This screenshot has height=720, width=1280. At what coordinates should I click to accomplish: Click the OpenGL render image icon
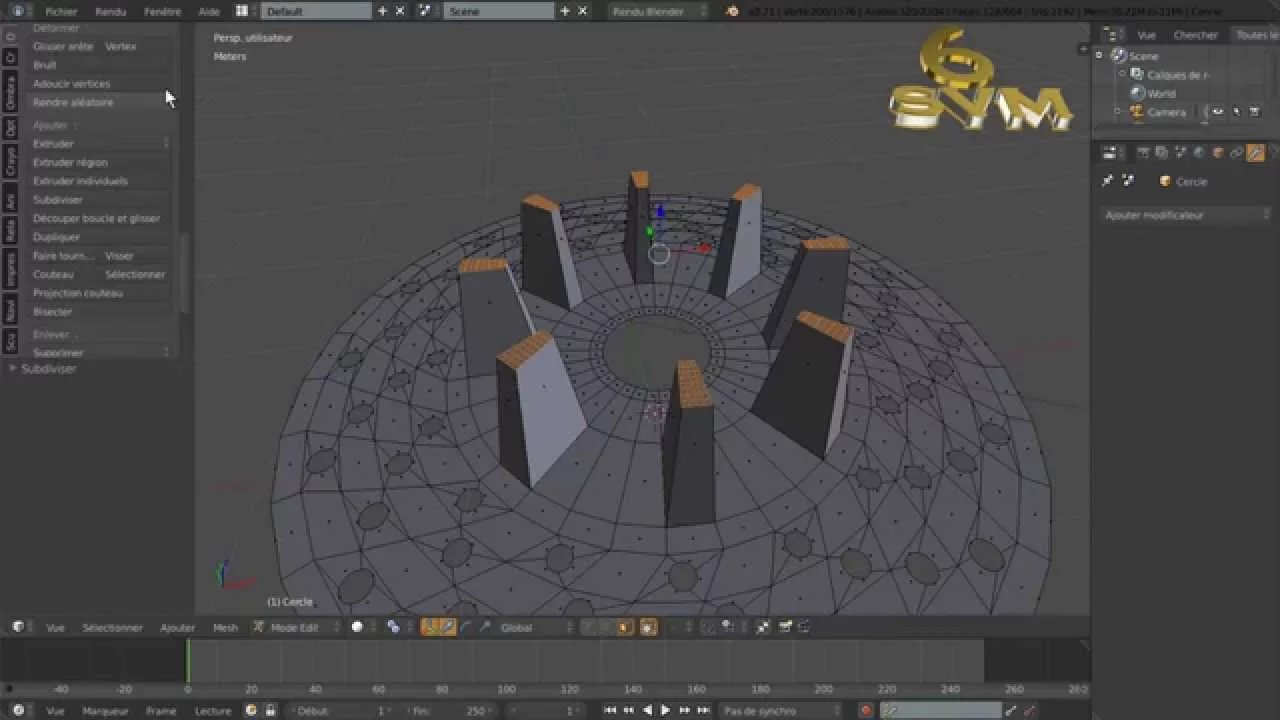pos(785,627)
